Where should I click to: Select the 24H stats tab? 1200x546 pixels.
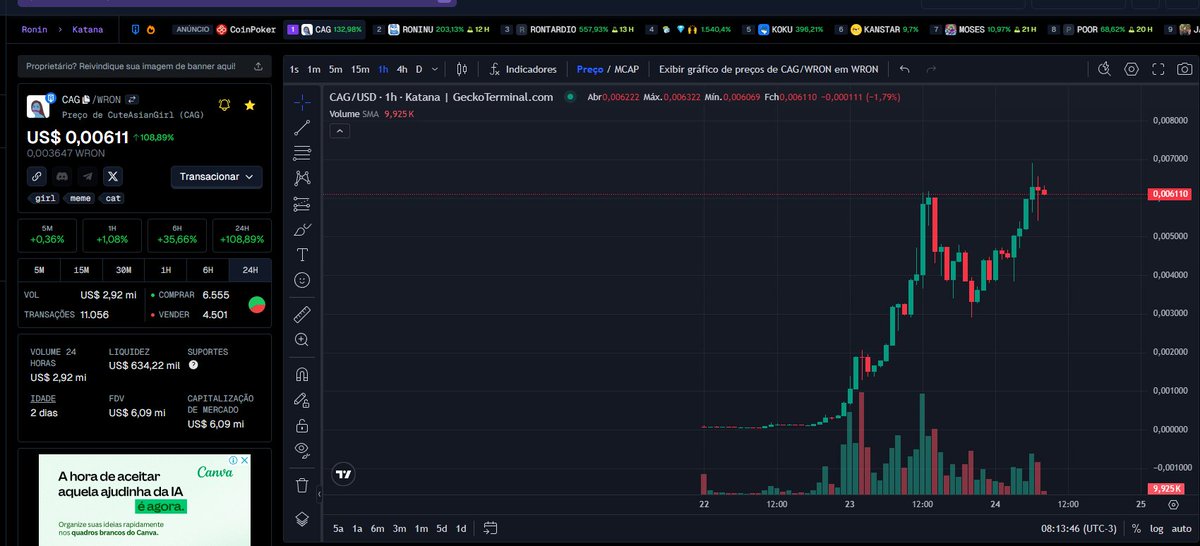(249, 270)
